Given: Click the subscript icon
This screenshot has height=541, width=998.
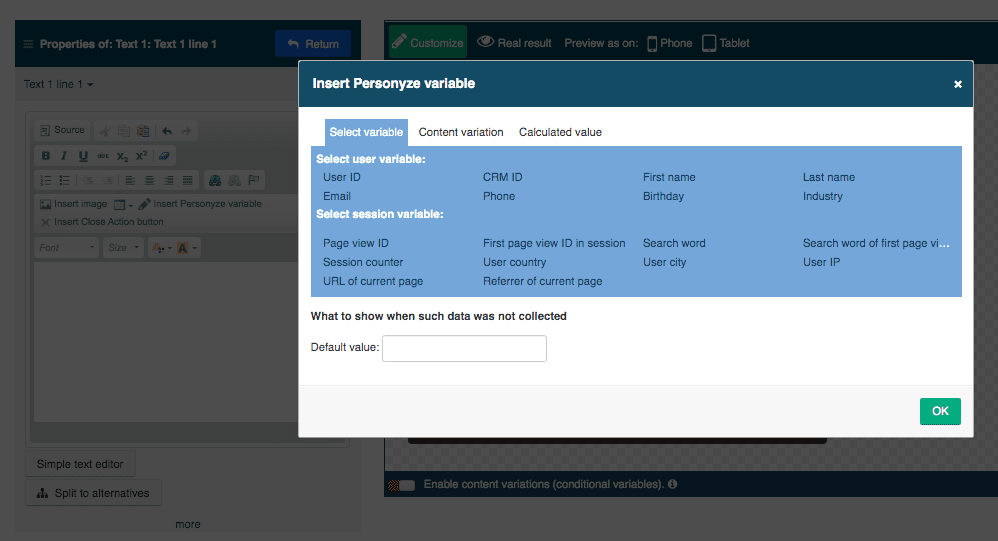Looking at the screenshot, I should 122,156.
